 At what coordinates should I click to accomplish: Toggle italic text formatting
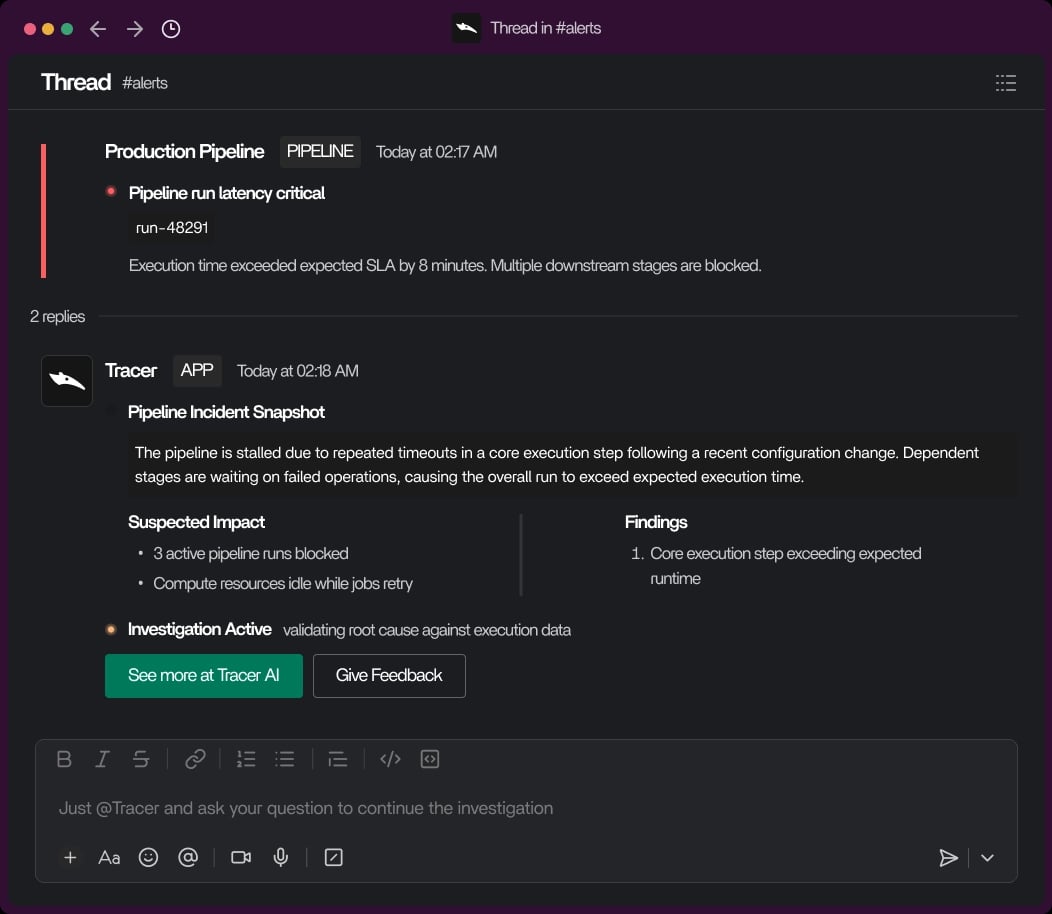coord(102,759)
